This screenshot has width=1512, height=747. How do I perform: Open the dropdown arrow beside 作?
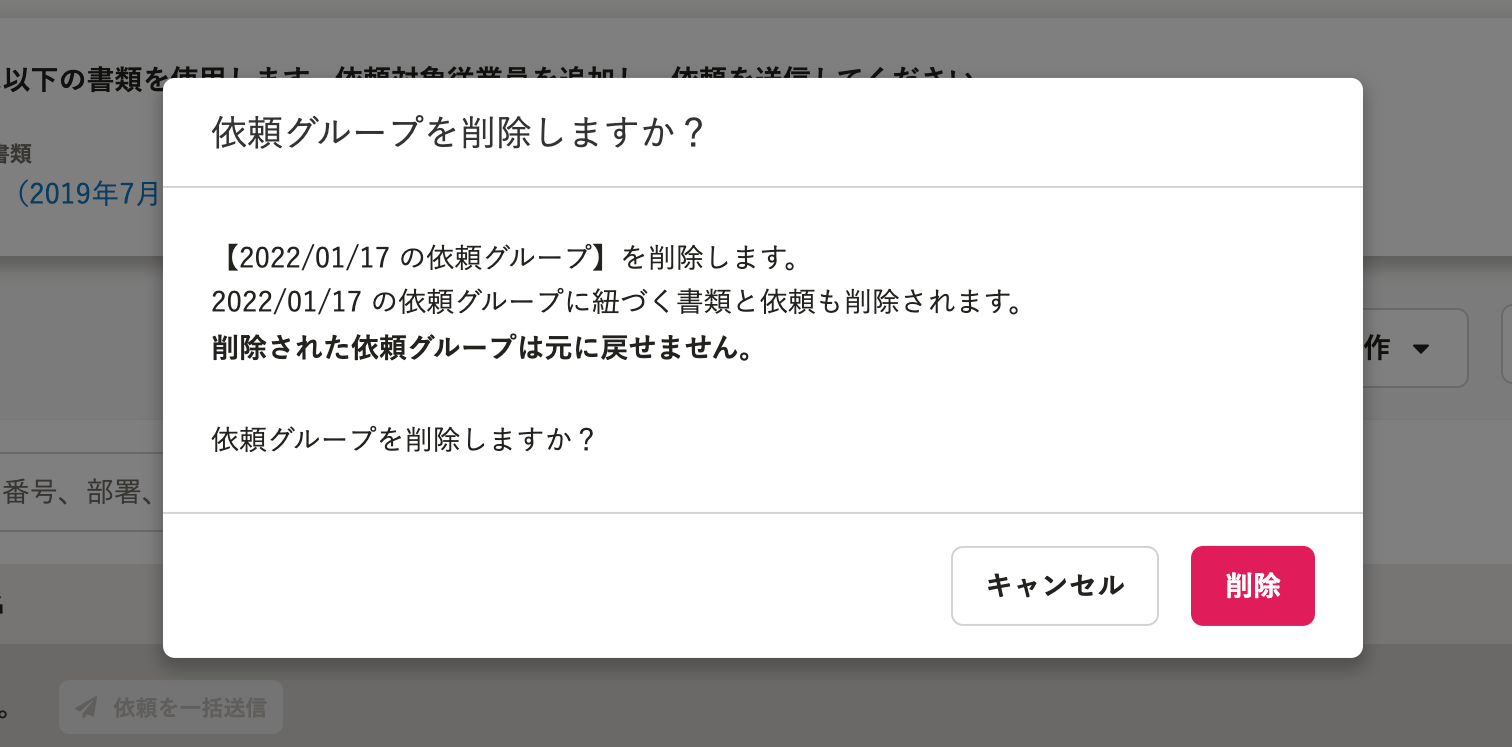click(1420, 349)
